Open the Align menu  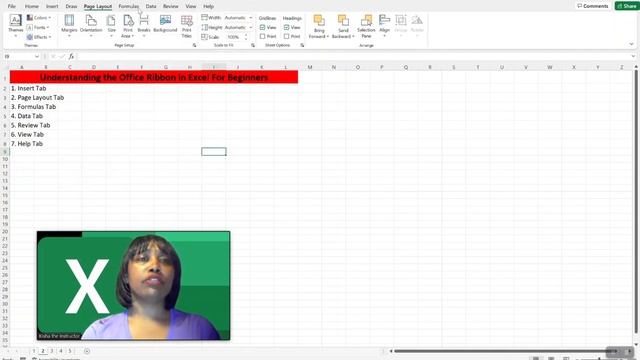pyautogui.click(x=384, y=25)
